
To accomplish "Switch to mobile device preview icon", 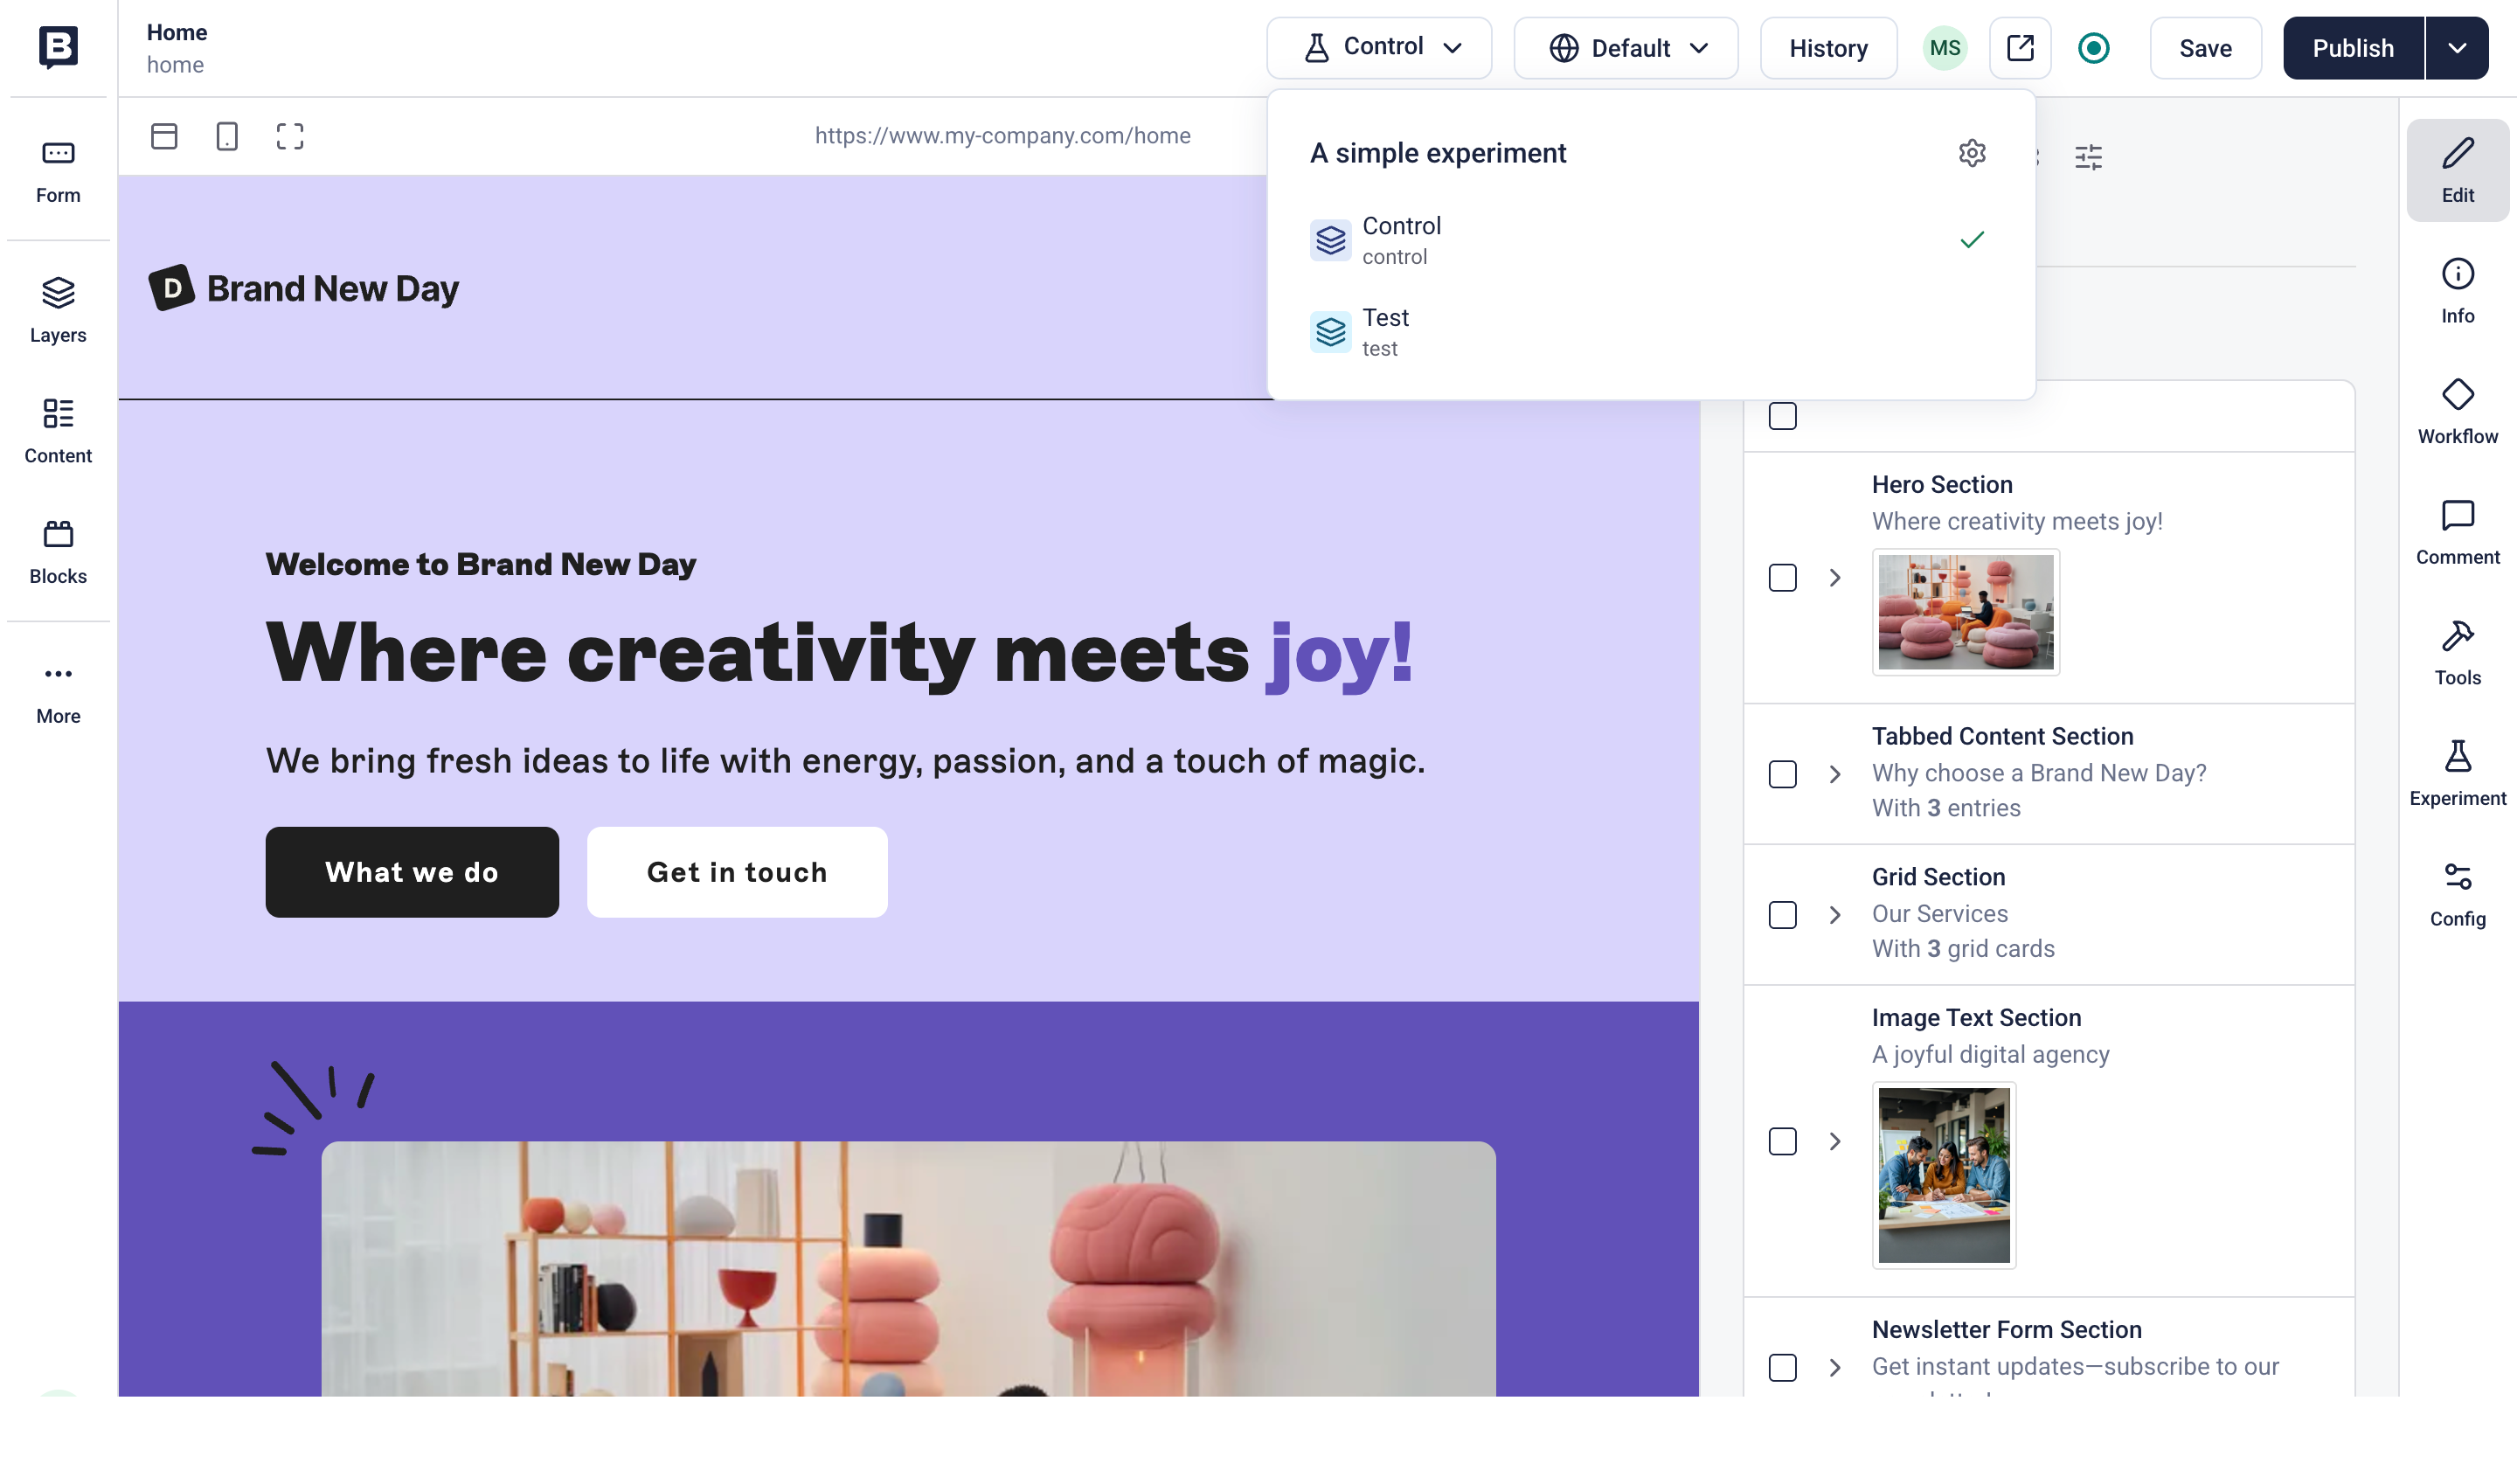I will point(227,136).
